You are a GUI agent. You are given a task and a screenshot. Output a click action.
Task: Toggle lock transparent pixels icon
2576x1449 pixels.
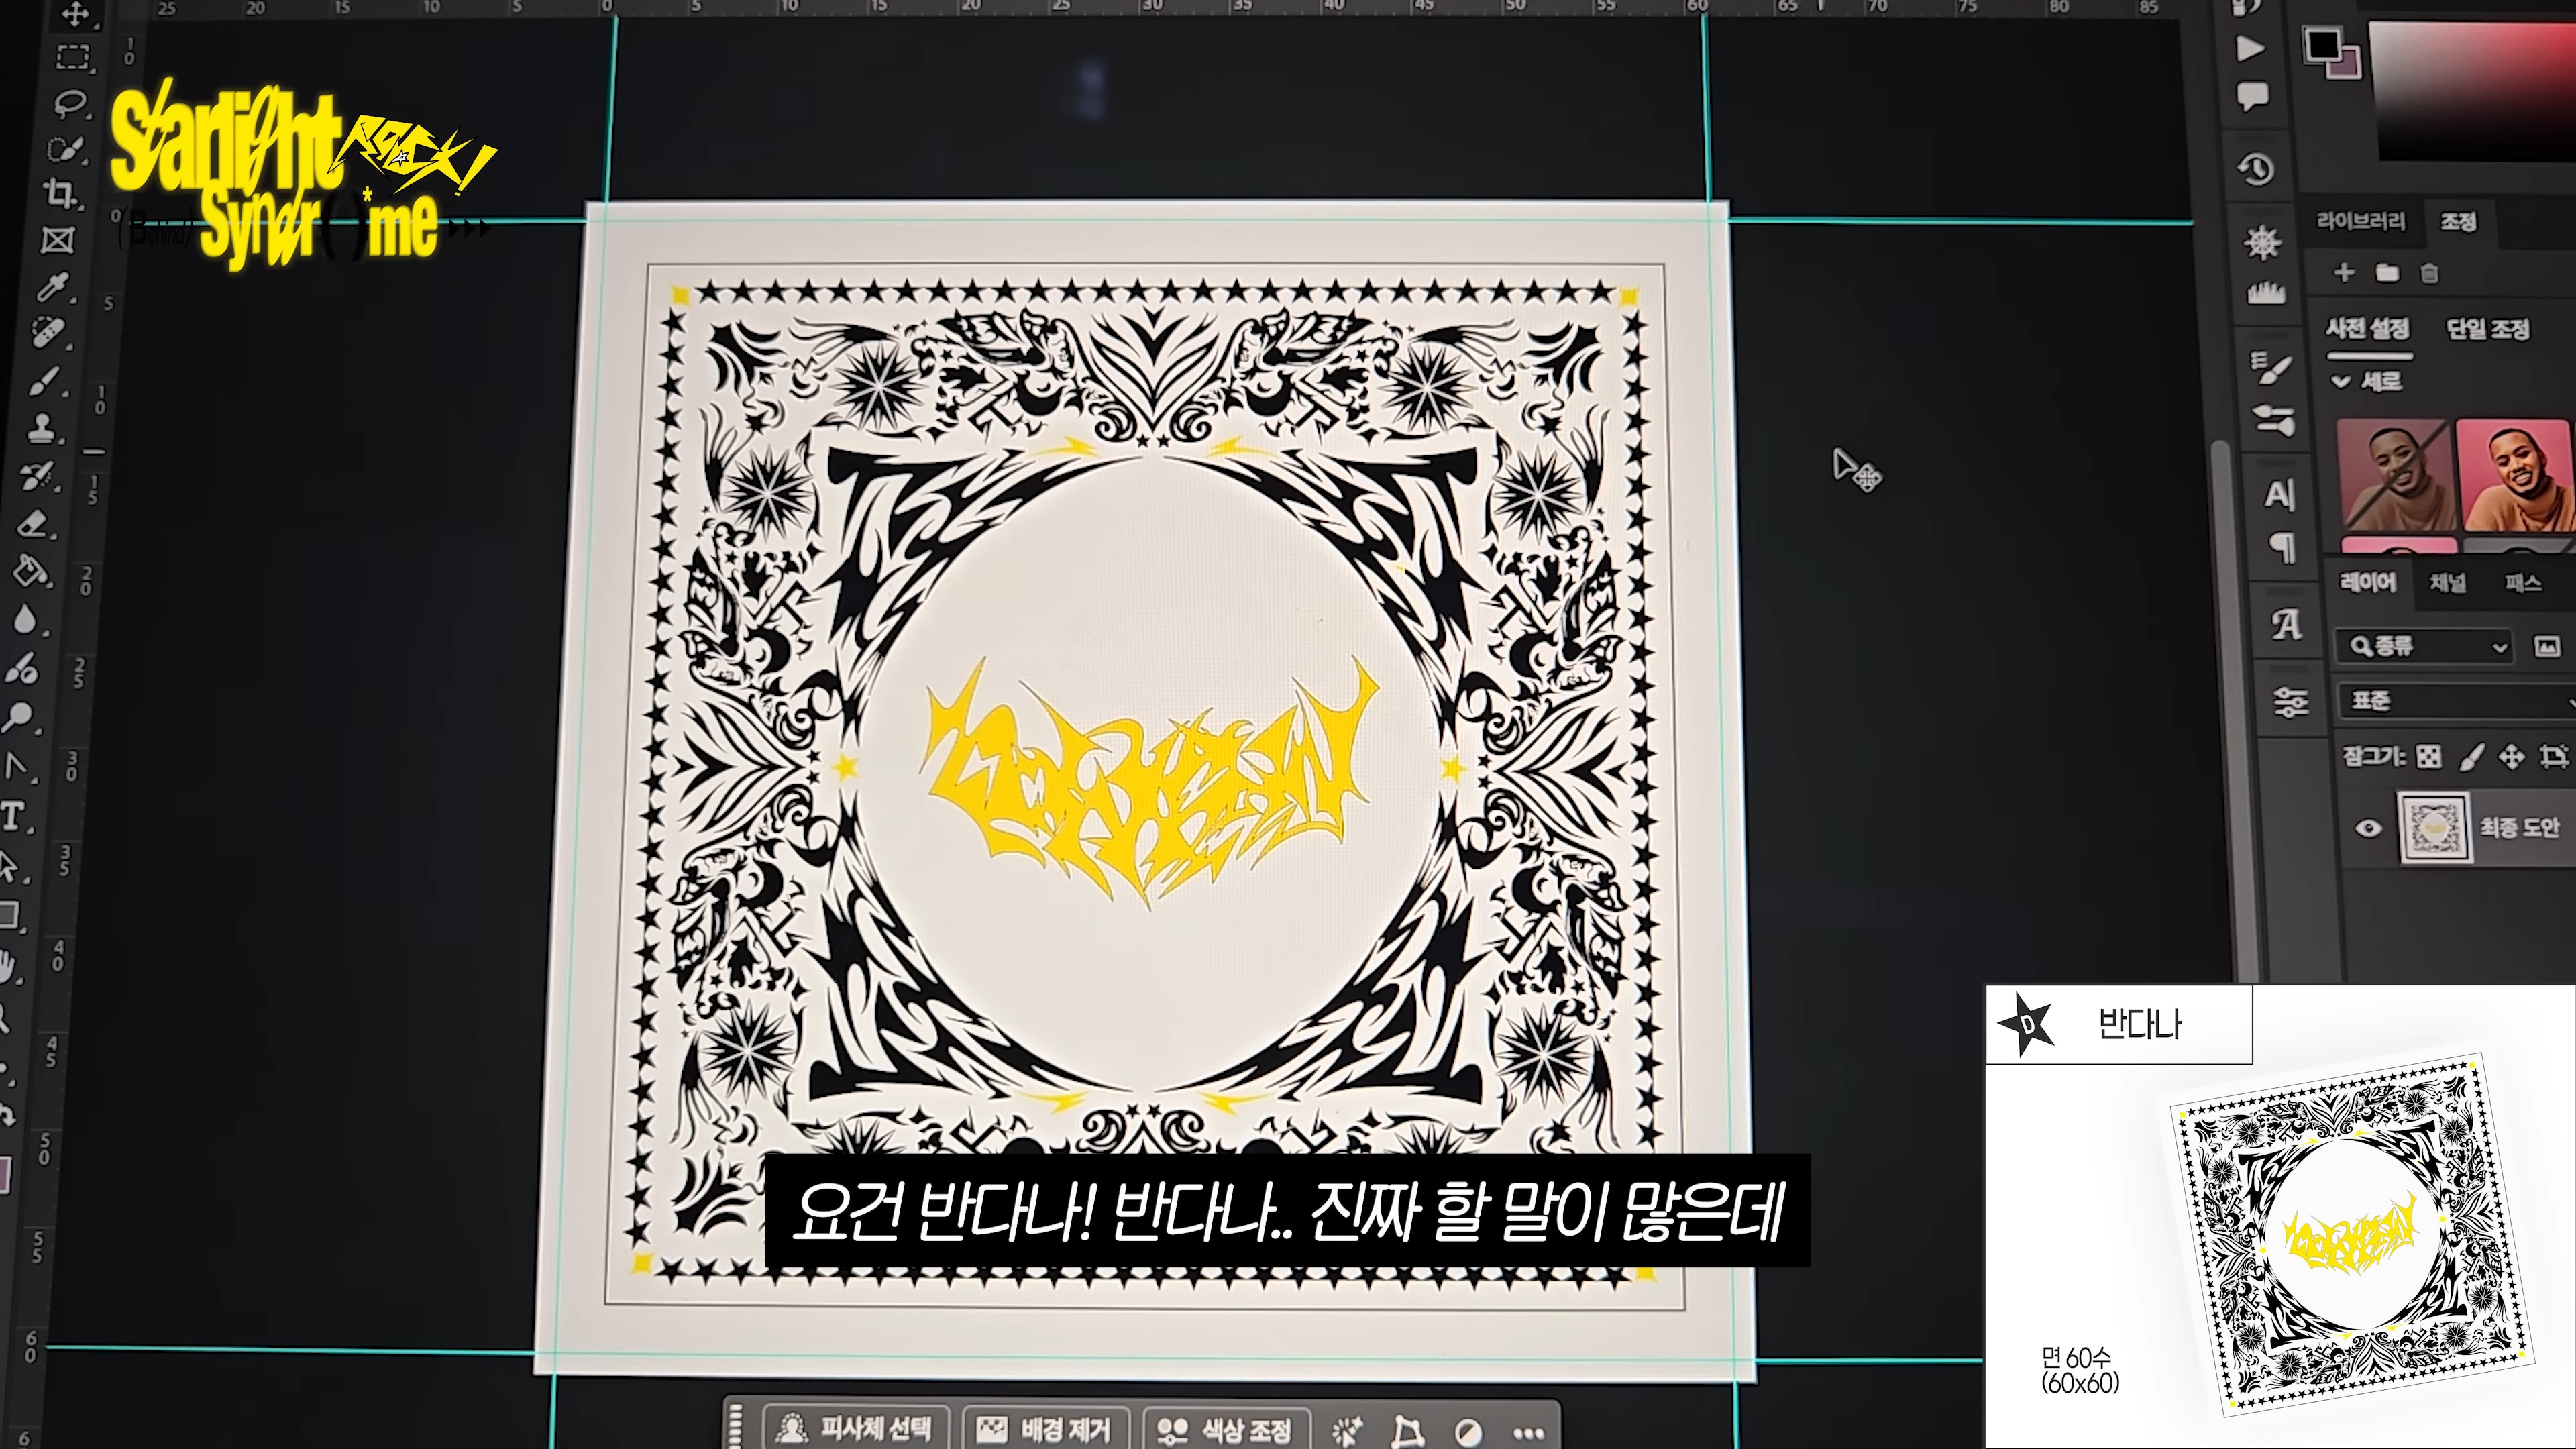point(2428,757)
